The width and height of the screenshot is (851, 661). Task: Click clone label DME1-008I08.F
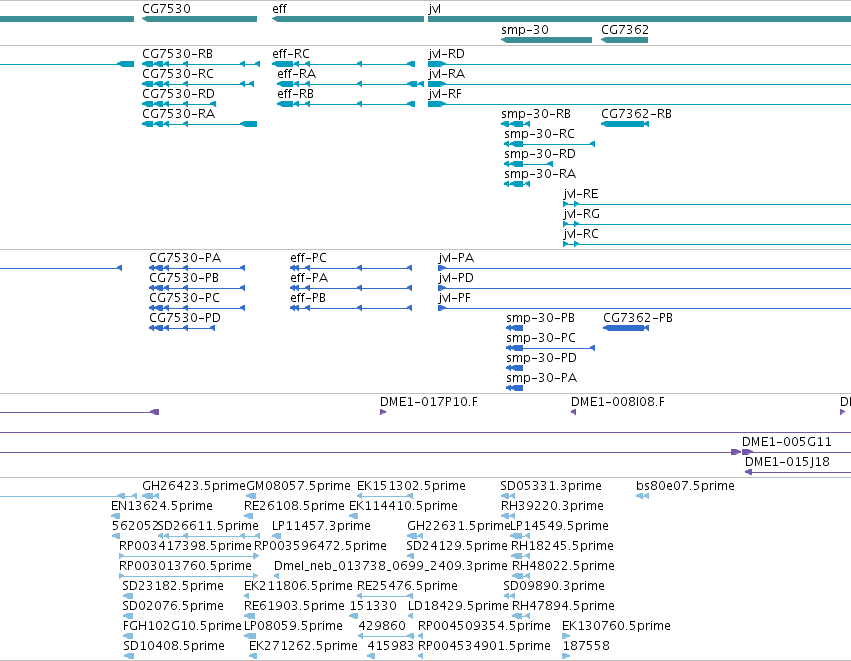[x=618, y=402]
